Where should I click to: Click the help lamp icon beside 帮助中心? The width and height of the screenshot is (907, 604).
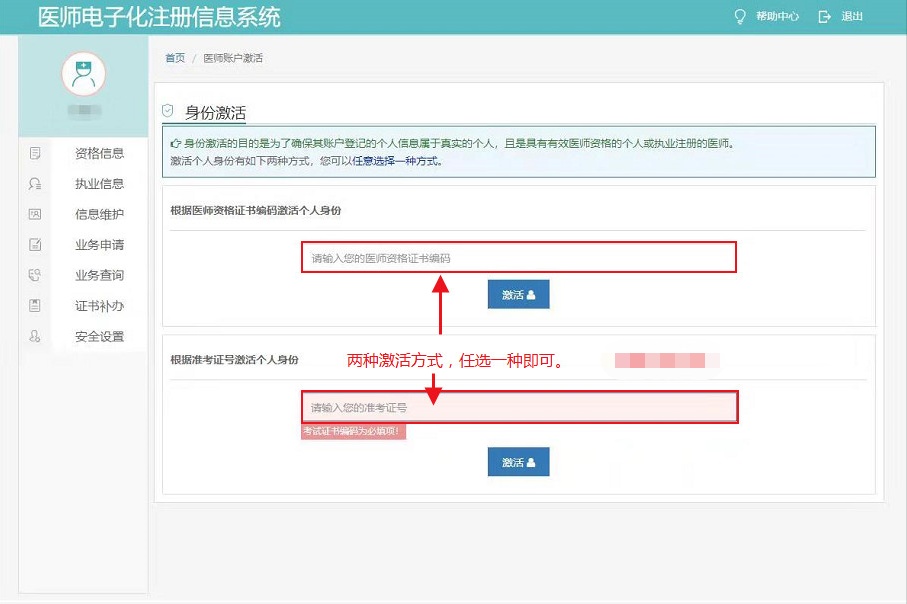738,16
